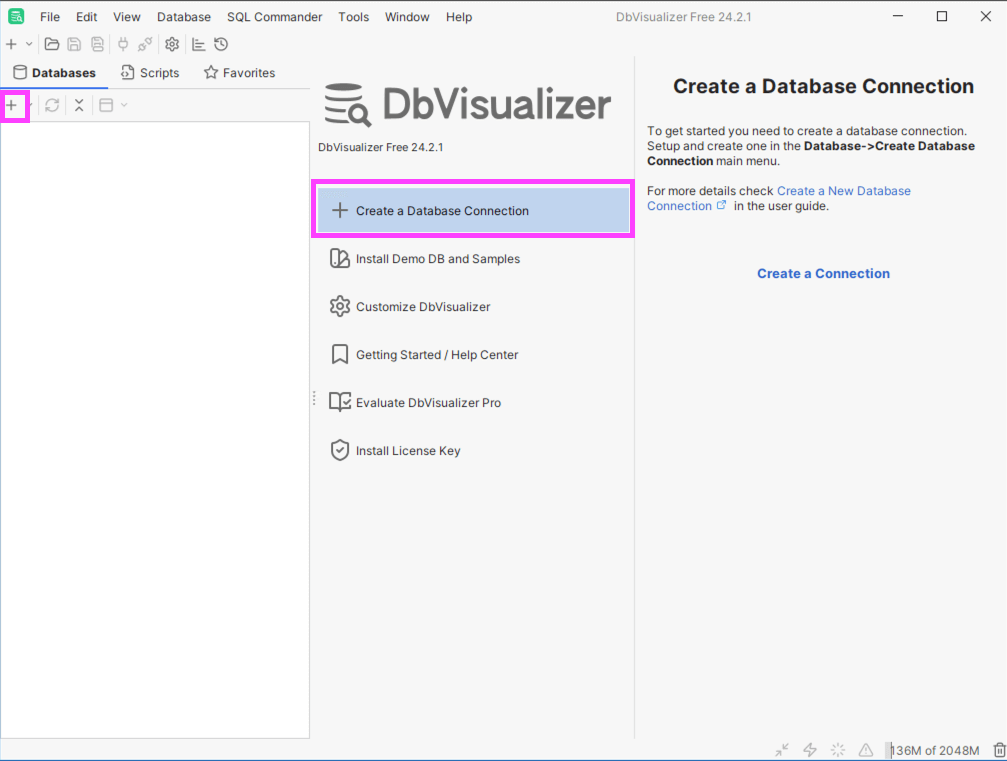Run garbage collection with trash icon
The width and height of the screenshot is (1007, 761).
coord(999,750)
